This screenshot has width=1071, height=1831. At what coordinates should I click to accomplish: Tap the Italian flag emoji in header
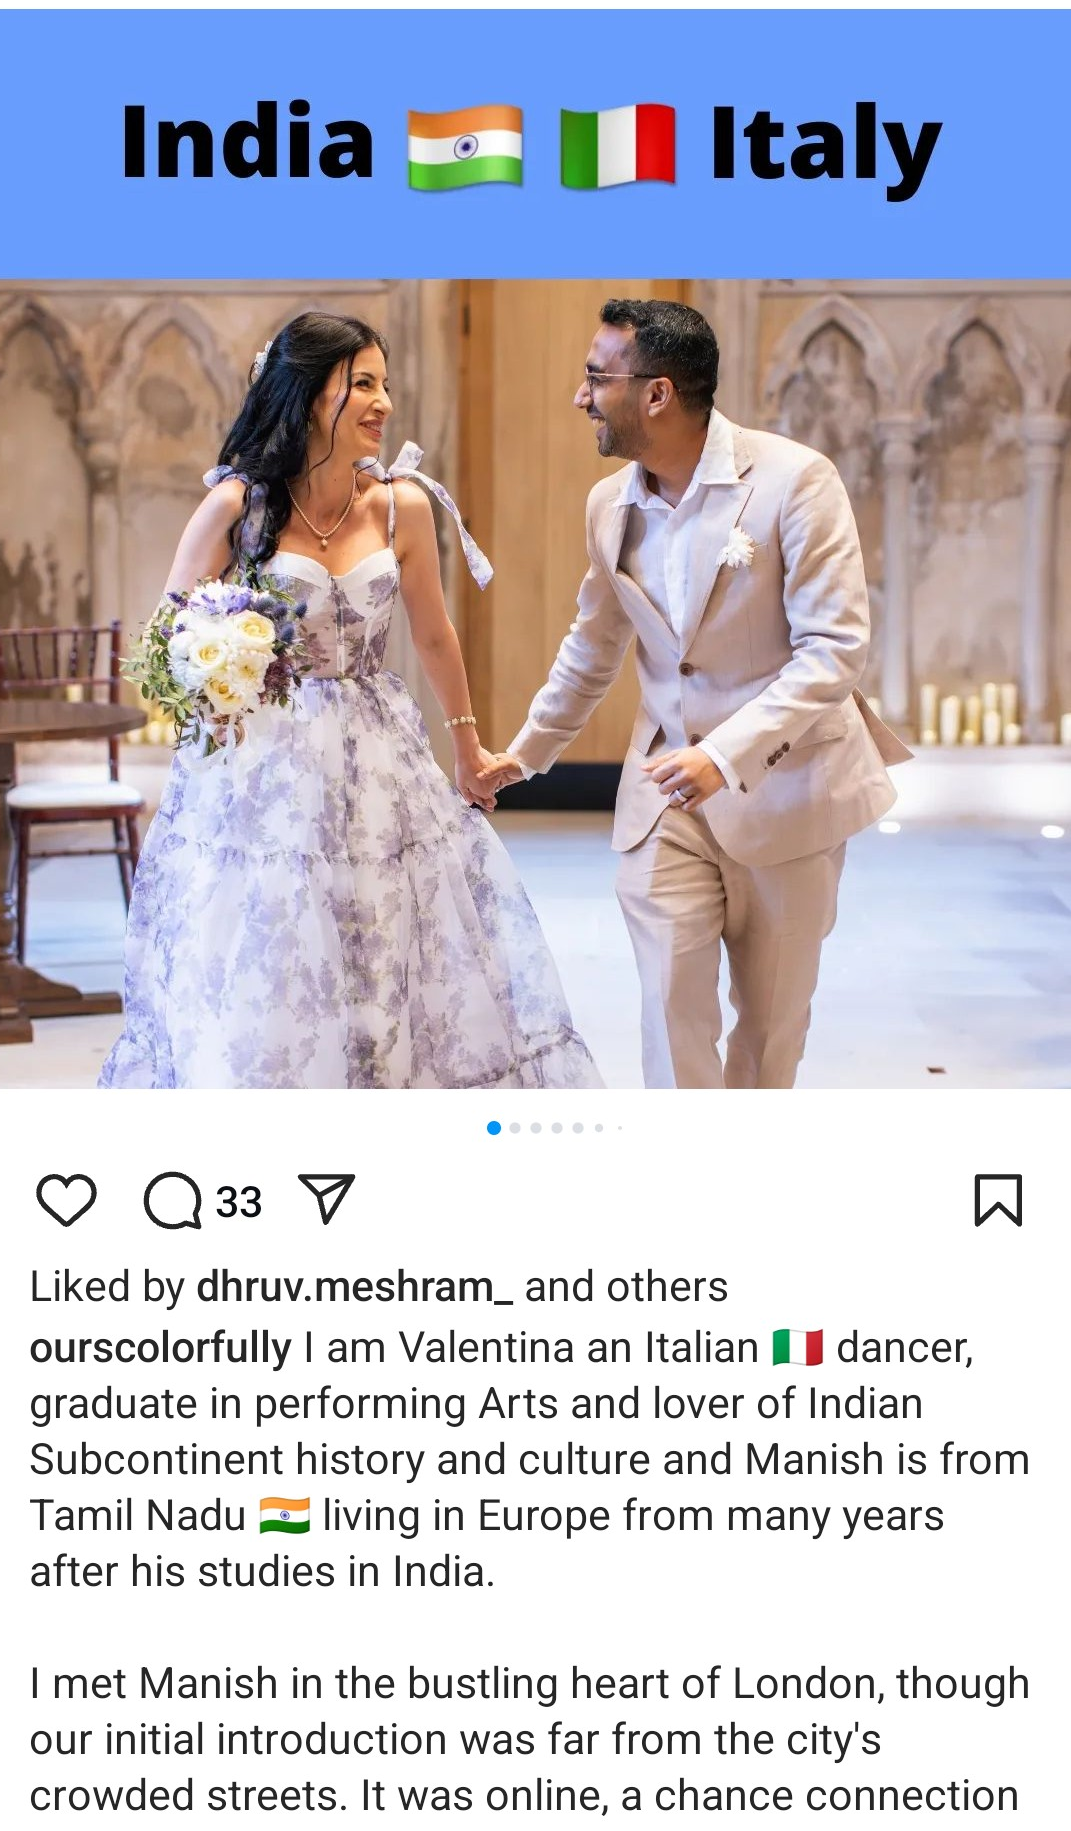(617, 147)
